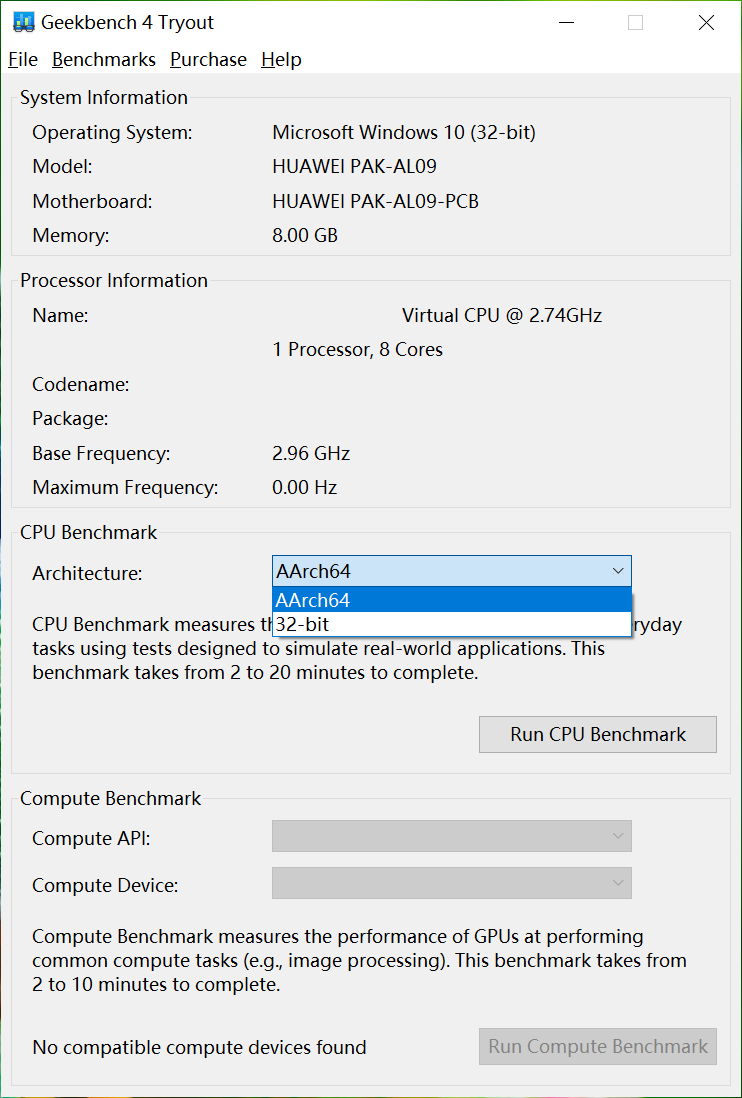The width and height of the screenshot is (742, 1098).
Task: Click the 'Virtual CPU @ 2.74GHz' text
Action: tap(502, 316)
